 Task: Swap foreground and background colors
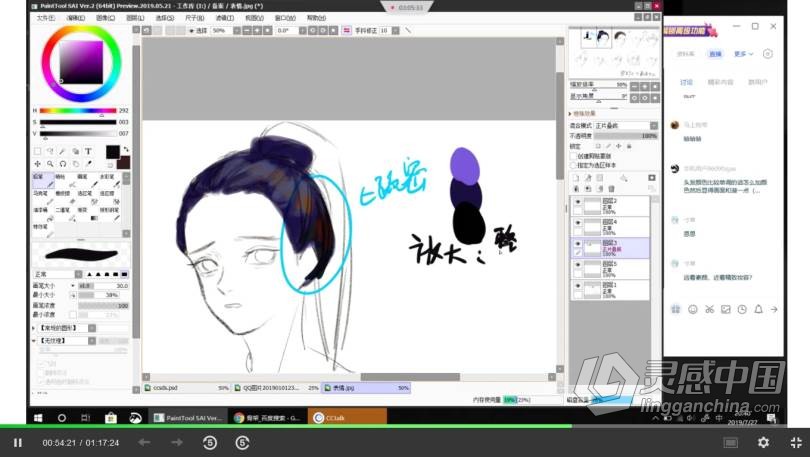click(x=126, y=149)
